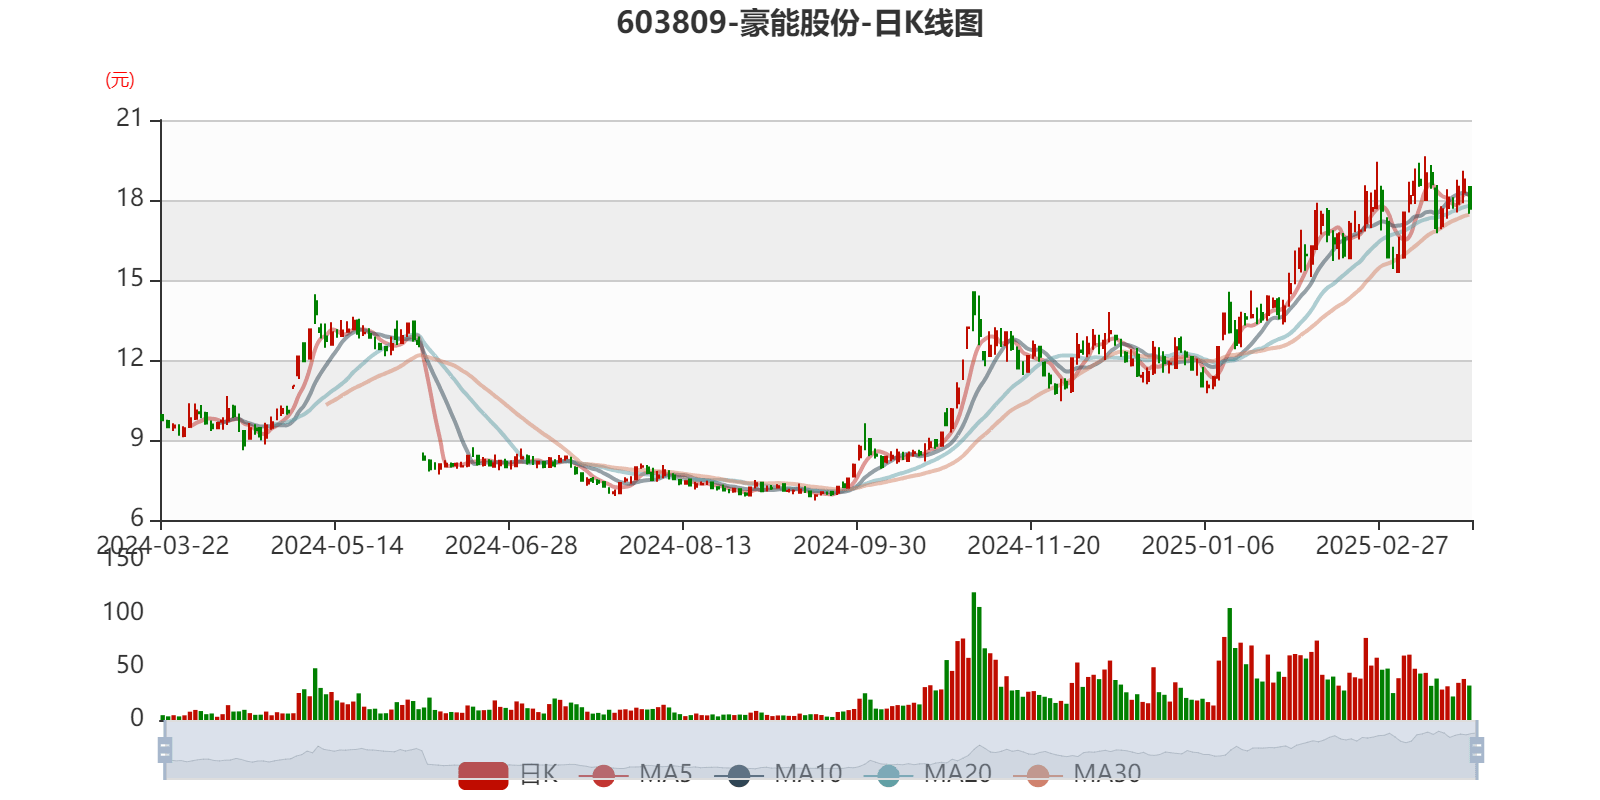
Task: Click the 100 volume axis label
Action: point(123,611)
